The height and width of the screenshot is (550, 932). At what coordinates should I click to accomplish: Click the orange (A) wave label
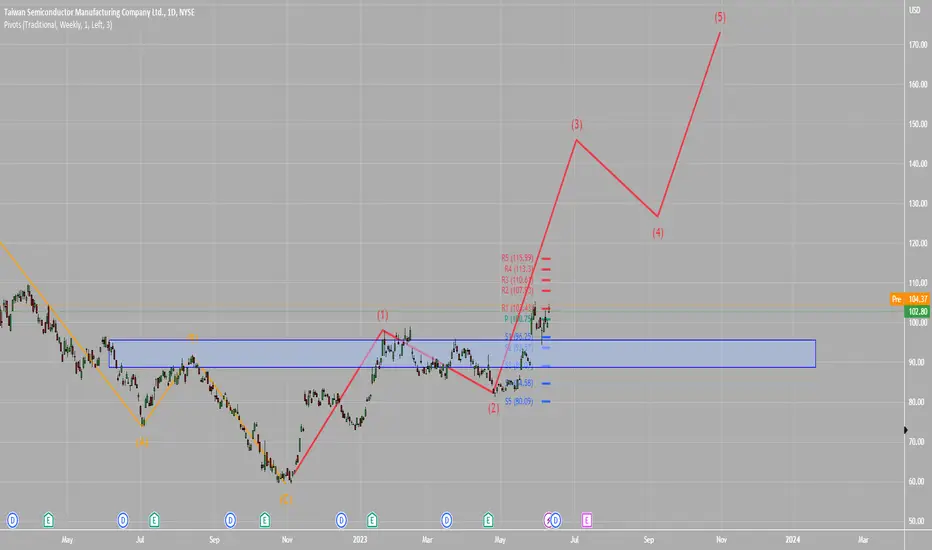pyautogui.click(x=141, y=442)
